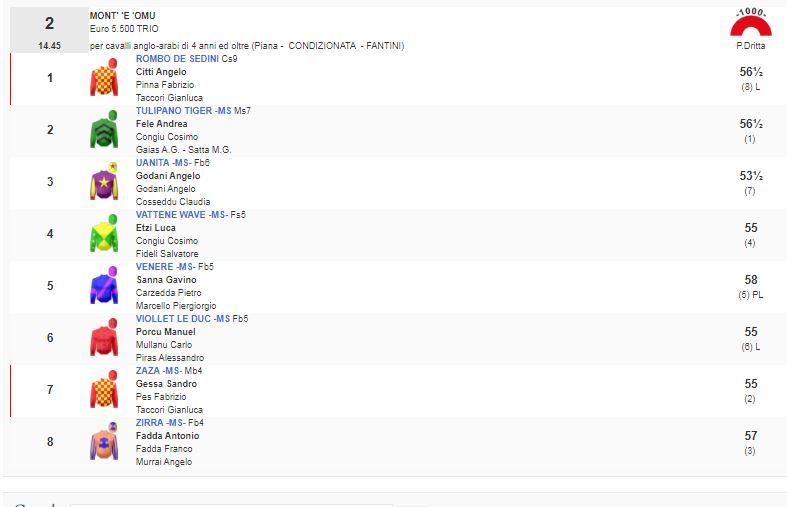Click the purple star silk icon for Uanita
787x507 pixels.
point(104,182)
